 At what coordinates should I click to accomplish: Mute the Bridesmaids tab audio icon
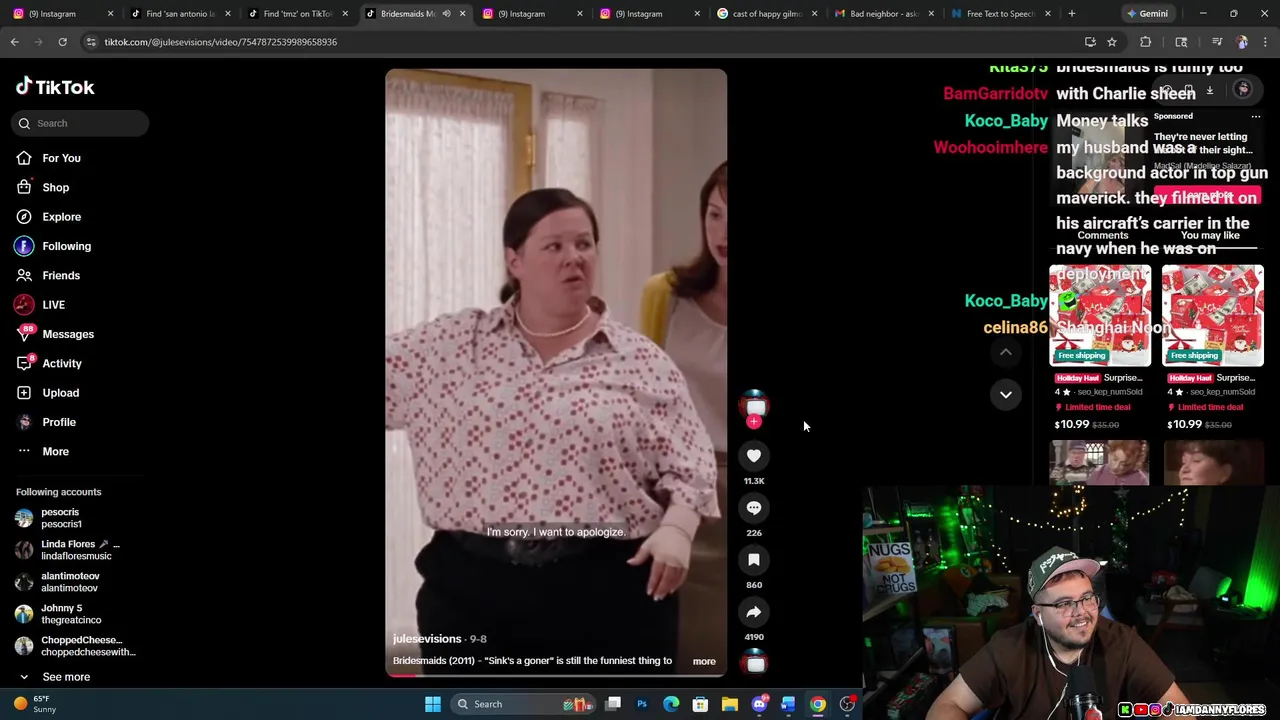[x=446, y=14]
